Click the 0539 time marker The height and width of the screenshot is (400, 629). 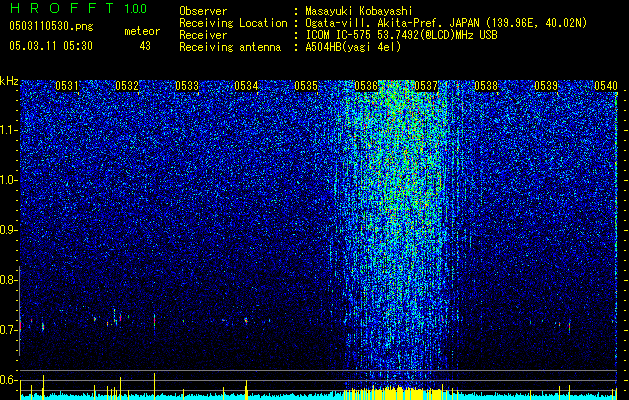(x=546, y=86)
